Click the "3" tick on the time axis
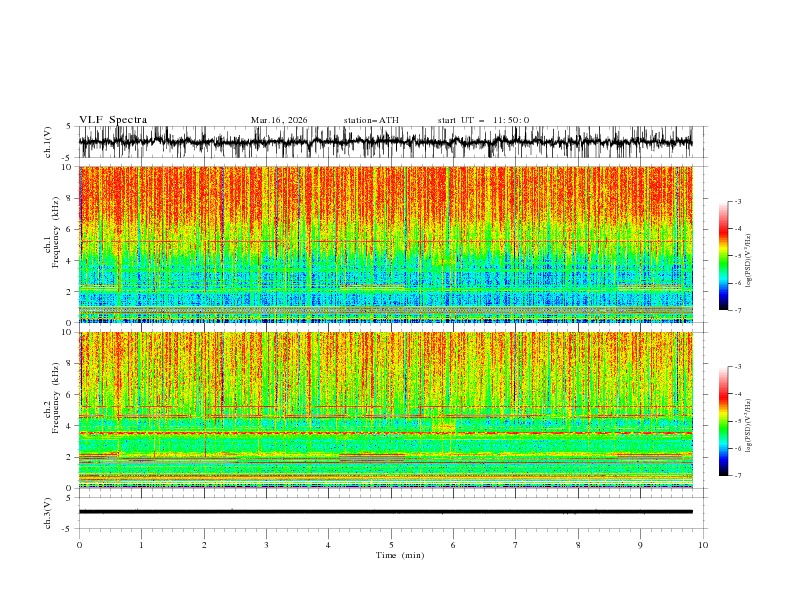 [x=266, y=545]
